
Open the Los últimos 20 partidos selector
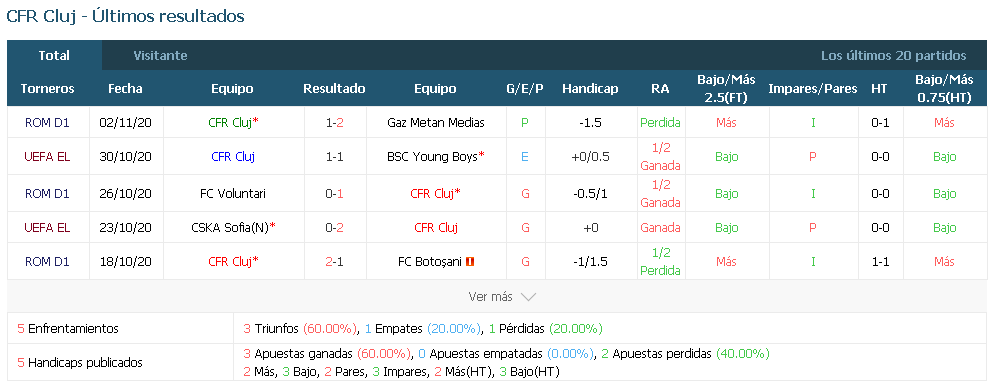(894, 55)
